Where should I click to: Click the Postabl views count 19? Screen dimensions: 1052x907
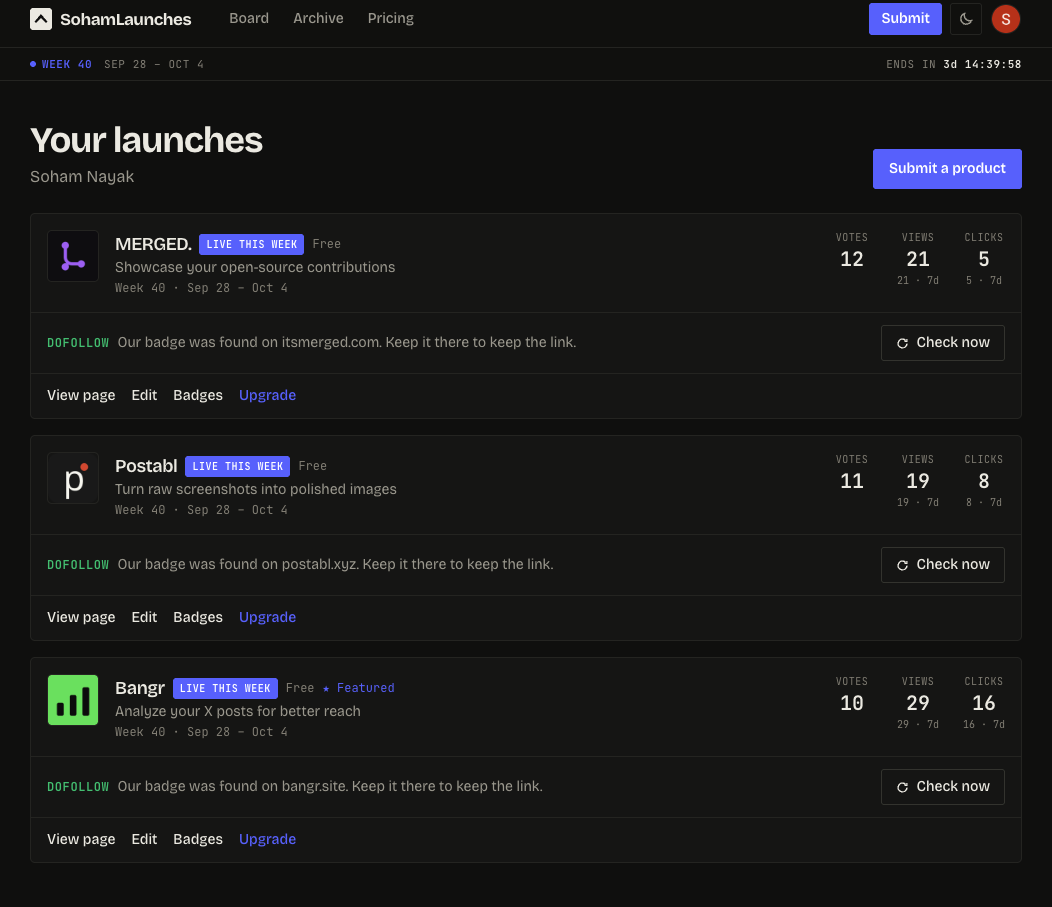click(917, 481)
